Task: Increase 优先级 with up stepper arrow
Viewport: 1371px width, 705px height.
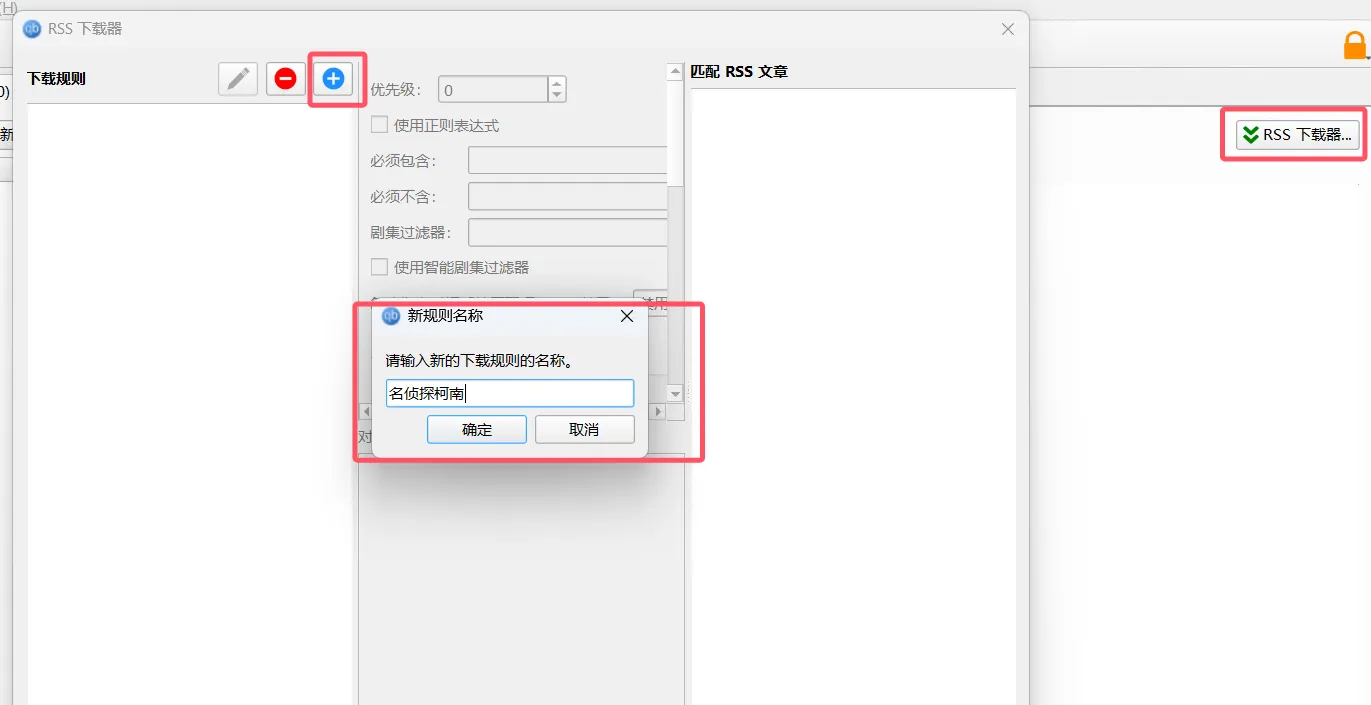Action: tap(557, 83)
